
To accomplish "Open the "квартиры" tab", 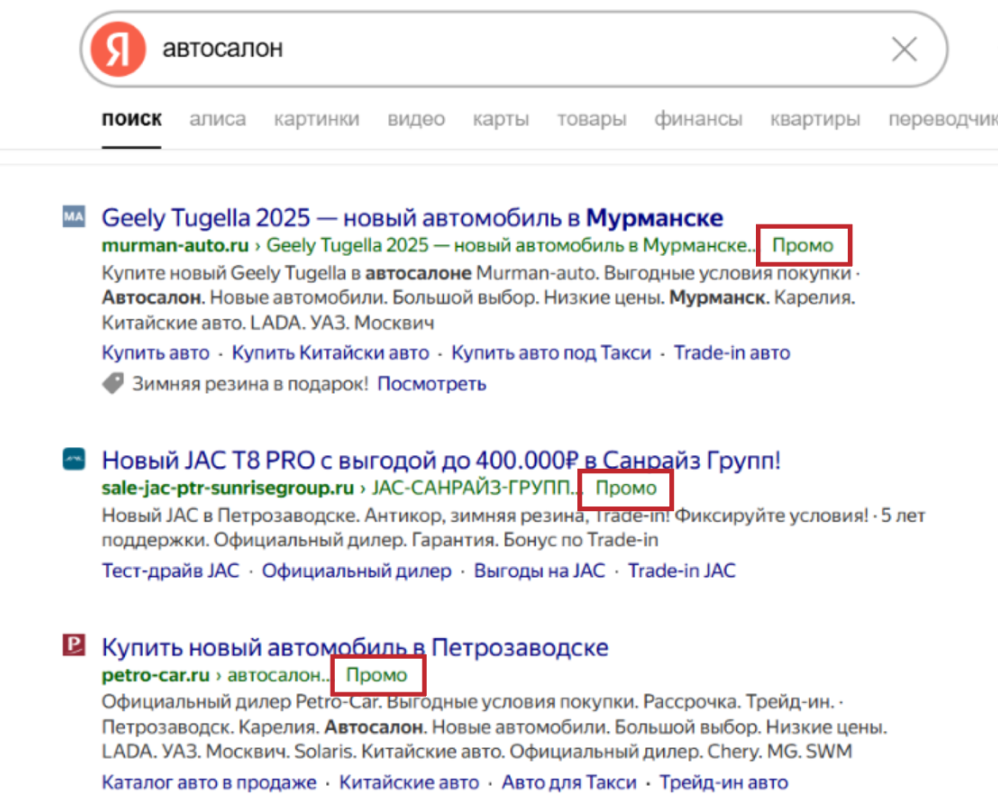I will click(815, 119).
